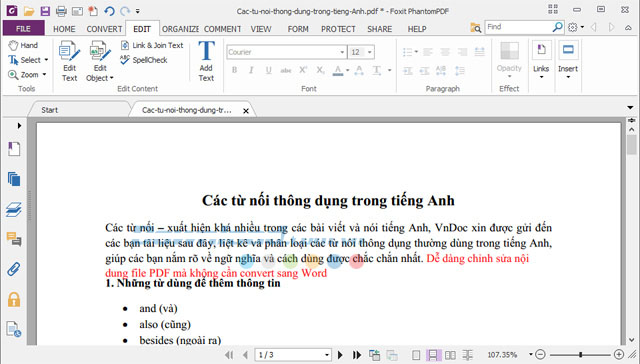This screenshot has width=640, height=364.
Task: Open the attachments paperclip panel
Action: [14, 269]
